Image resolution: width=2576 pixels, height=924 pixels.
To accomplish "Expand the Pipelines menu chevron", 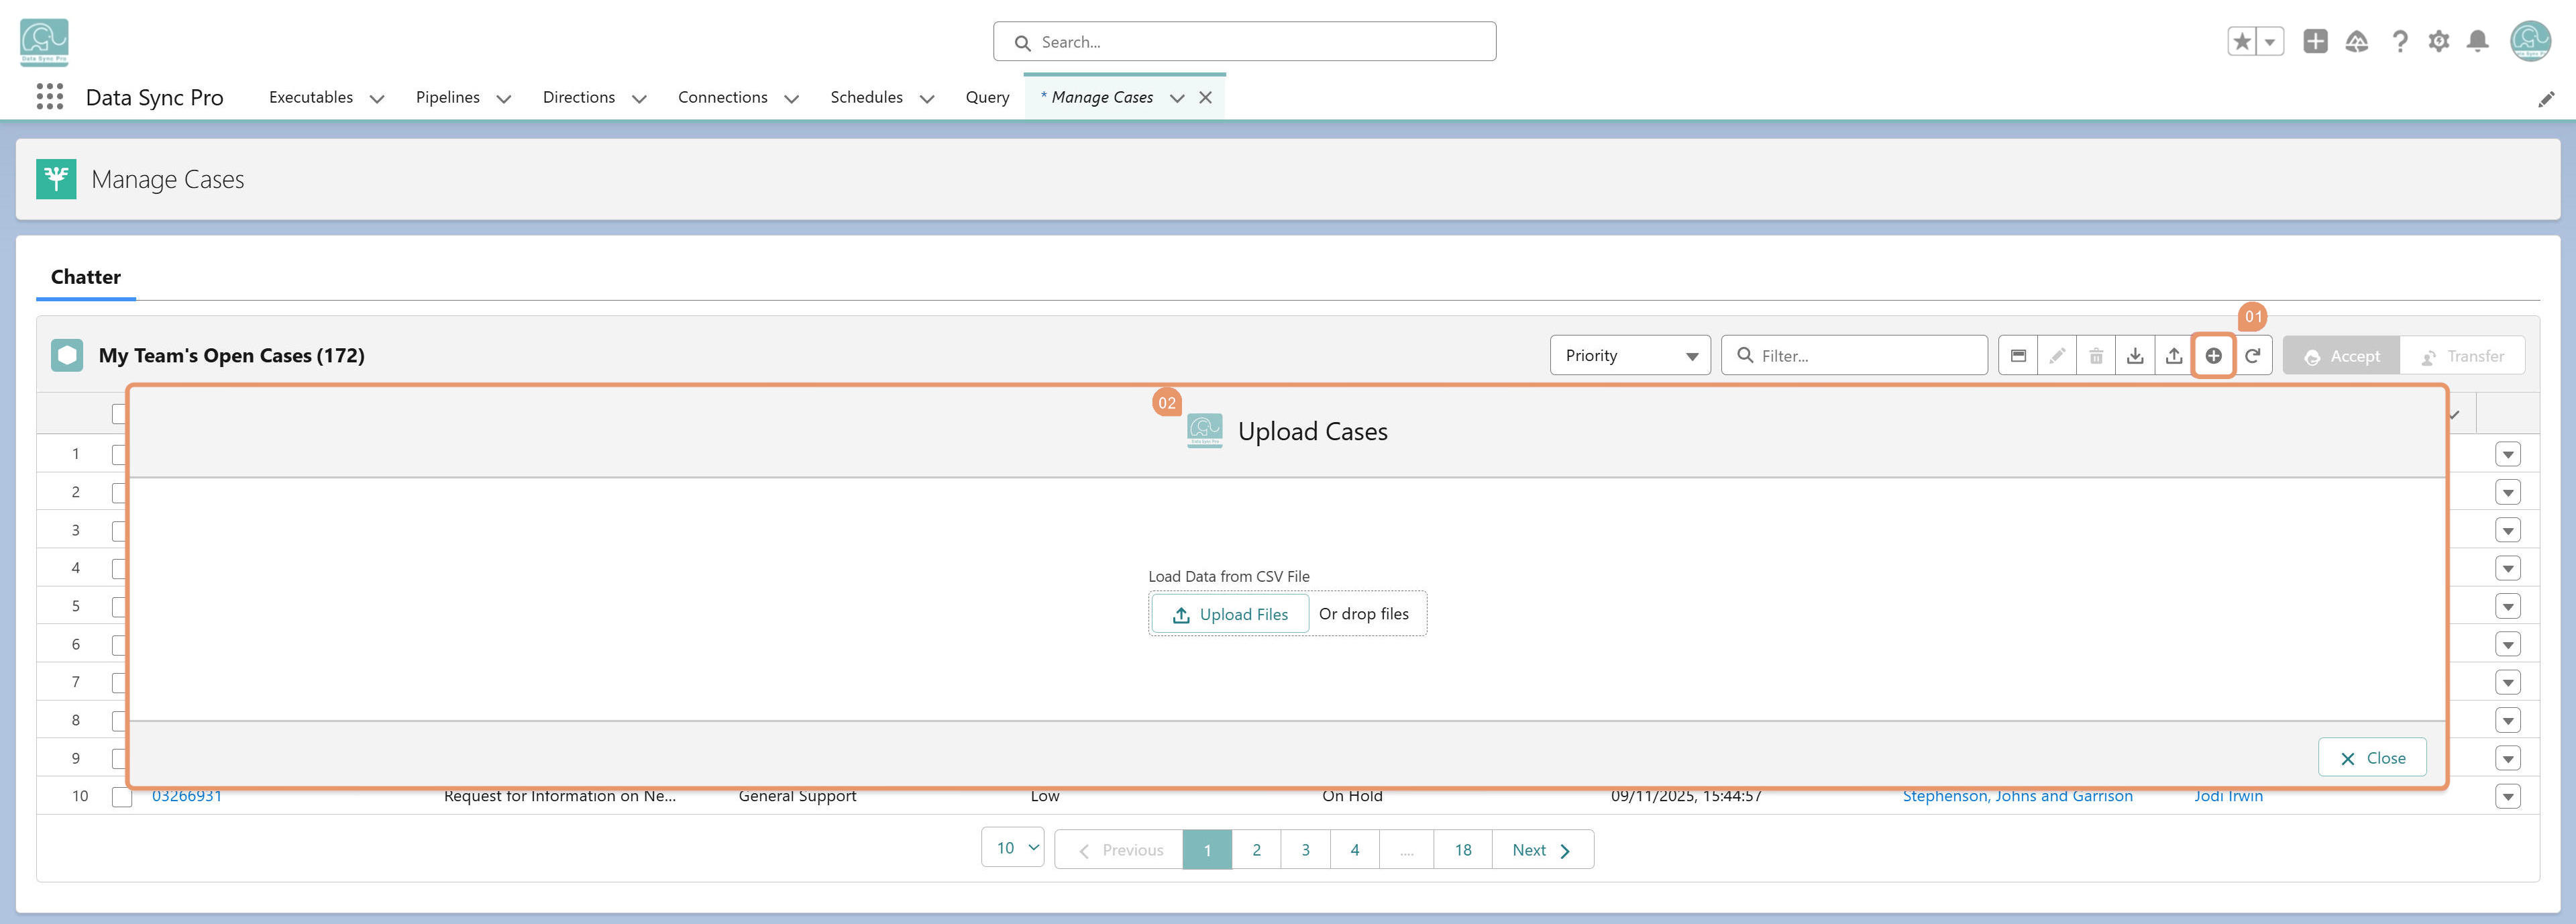I will (x=504, y=98).
